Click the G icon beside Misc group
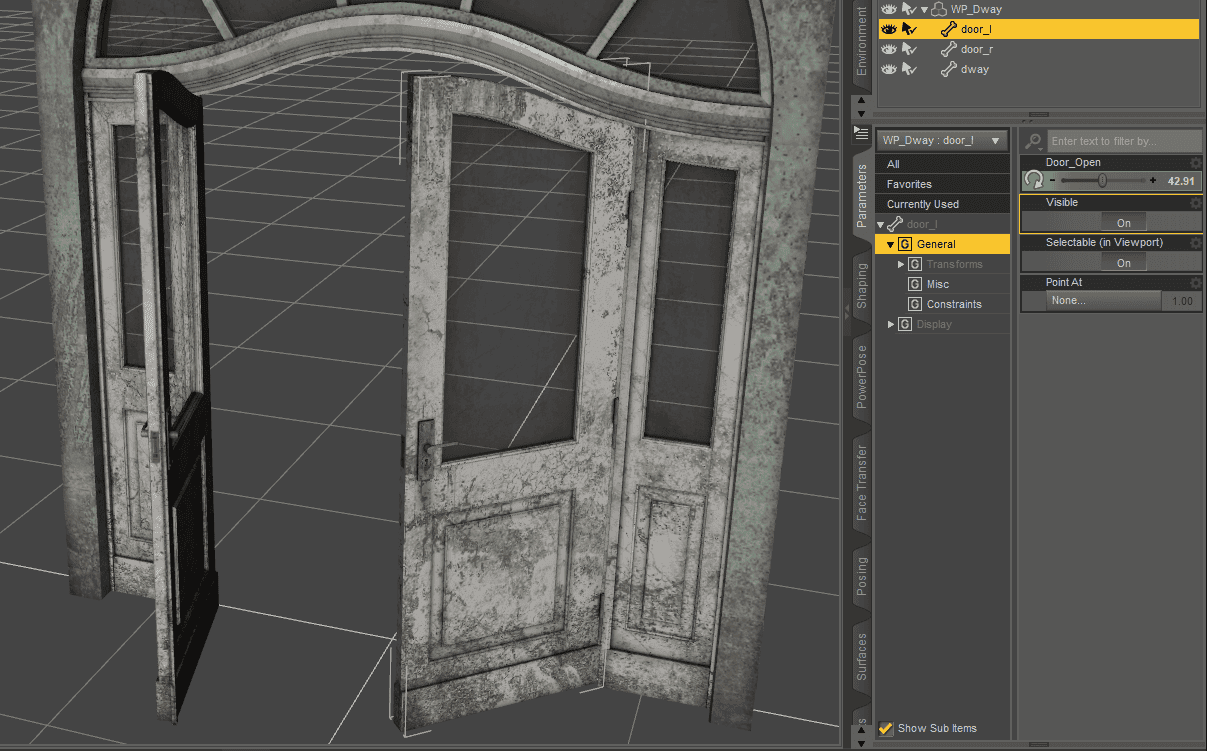Viewport: 1207px width, 751px height. click(x=914, y=283)
